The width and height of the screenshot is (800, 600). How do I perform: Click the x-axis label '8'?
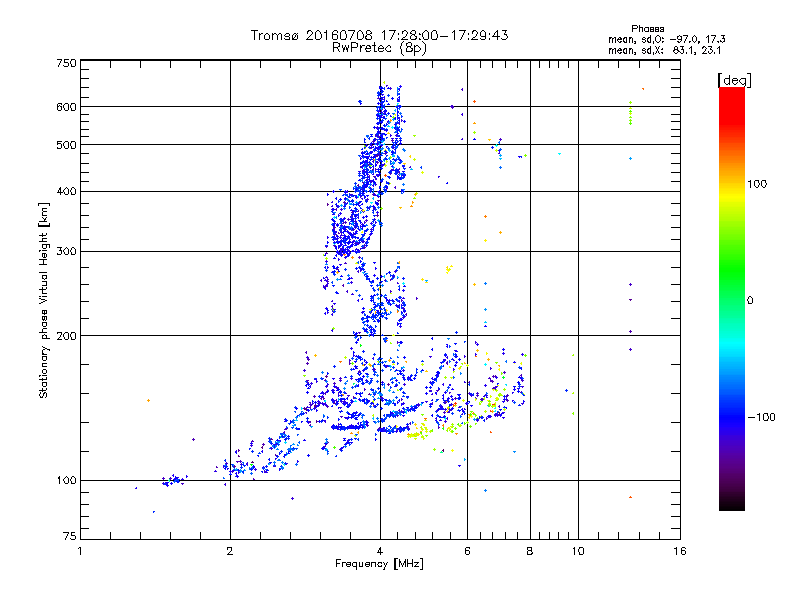click(530, 551)
